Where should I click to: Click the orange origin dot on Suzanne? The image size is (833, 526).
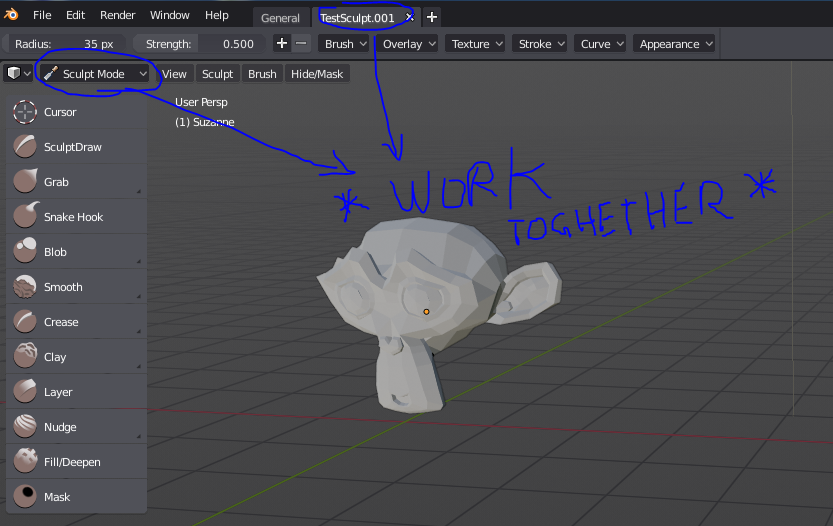426,312
